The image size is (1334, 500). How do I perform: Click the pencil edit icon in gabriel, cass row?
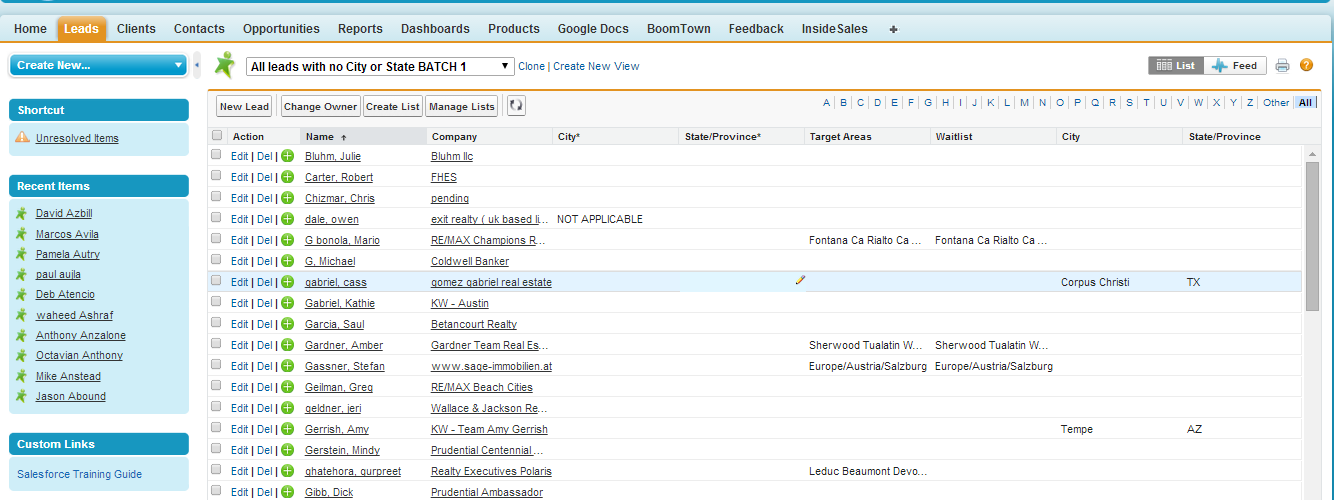pyautogui.click(x=799, y=281)
